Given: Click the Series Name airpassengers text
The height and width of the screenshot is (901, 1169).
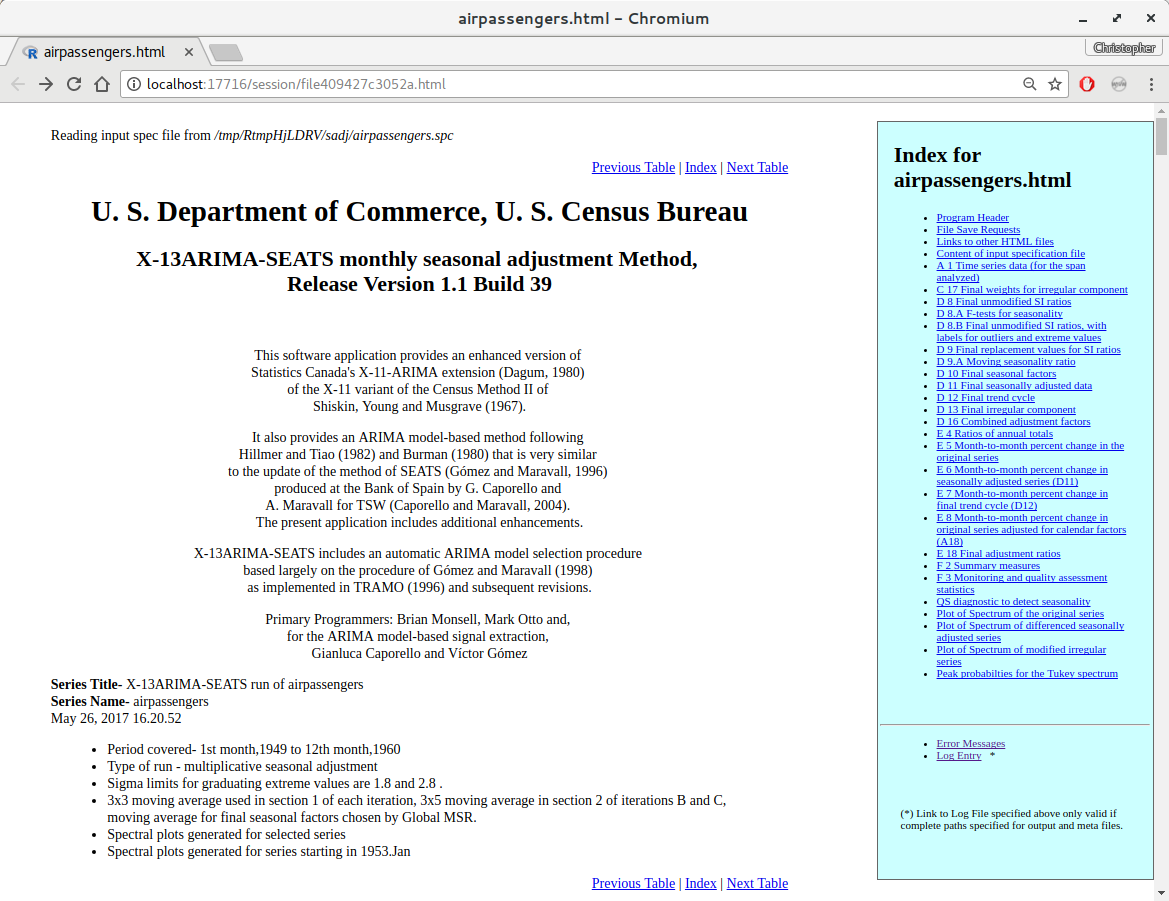Looking at the screenshot, I should [130, 701].
